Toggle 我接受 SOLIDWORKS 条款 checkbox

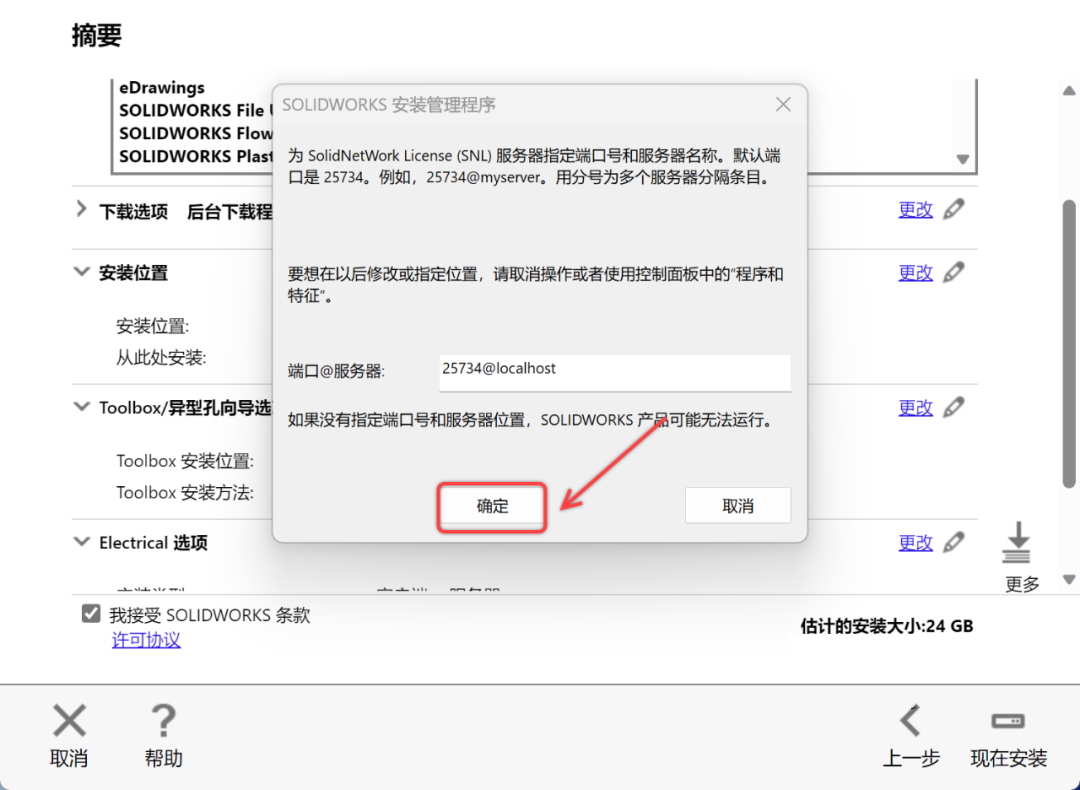(91, 614)
